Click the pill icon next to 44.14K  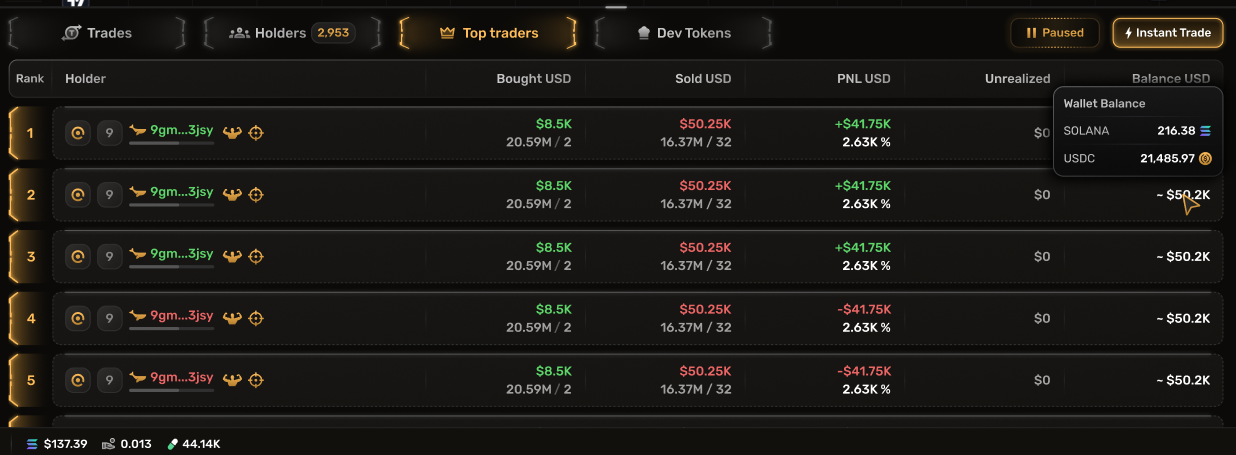pyautogui.click(x=172, y=444)
